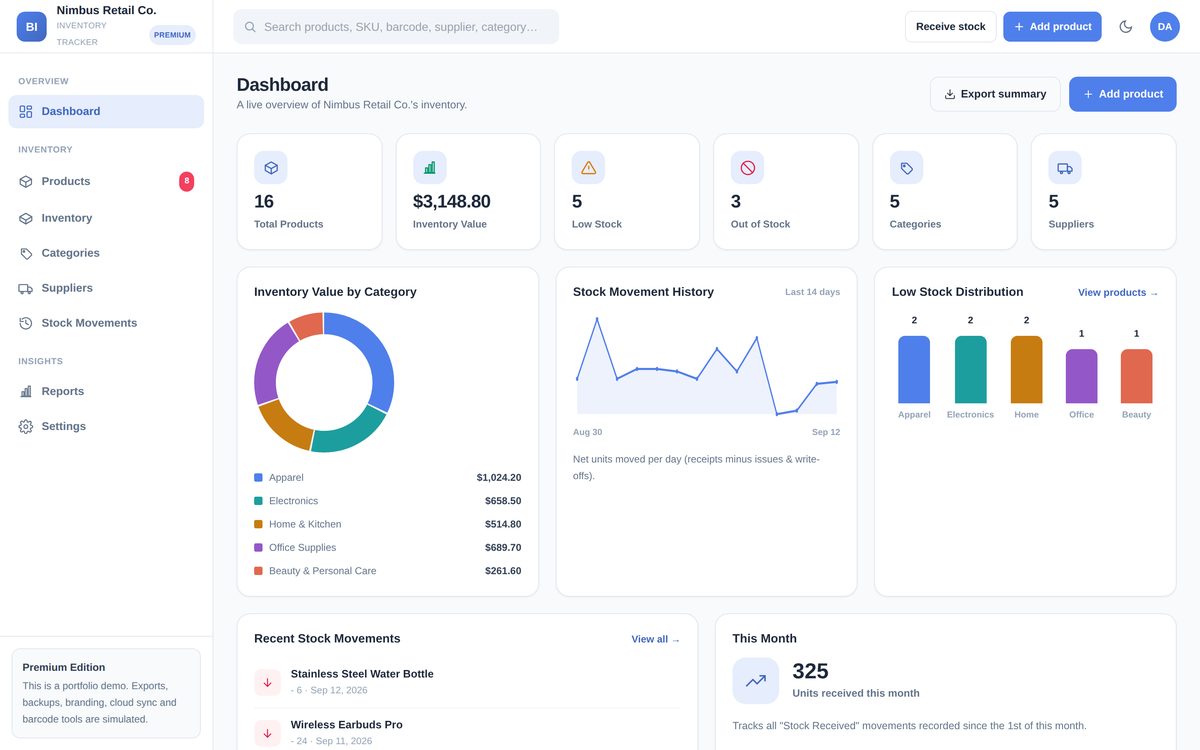The width and height of the screenshot is (1200, 750).
Task: Click the Inventory layers icon in sidebar
Action: (x=26, y=218)
